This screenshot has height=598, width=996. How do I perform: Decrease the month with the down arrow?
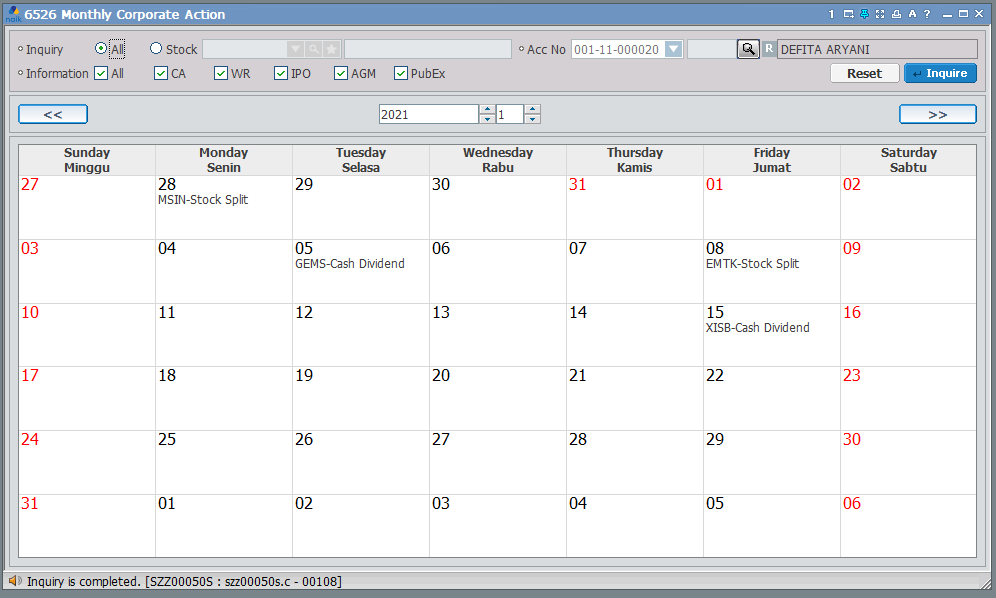[533, 119]
